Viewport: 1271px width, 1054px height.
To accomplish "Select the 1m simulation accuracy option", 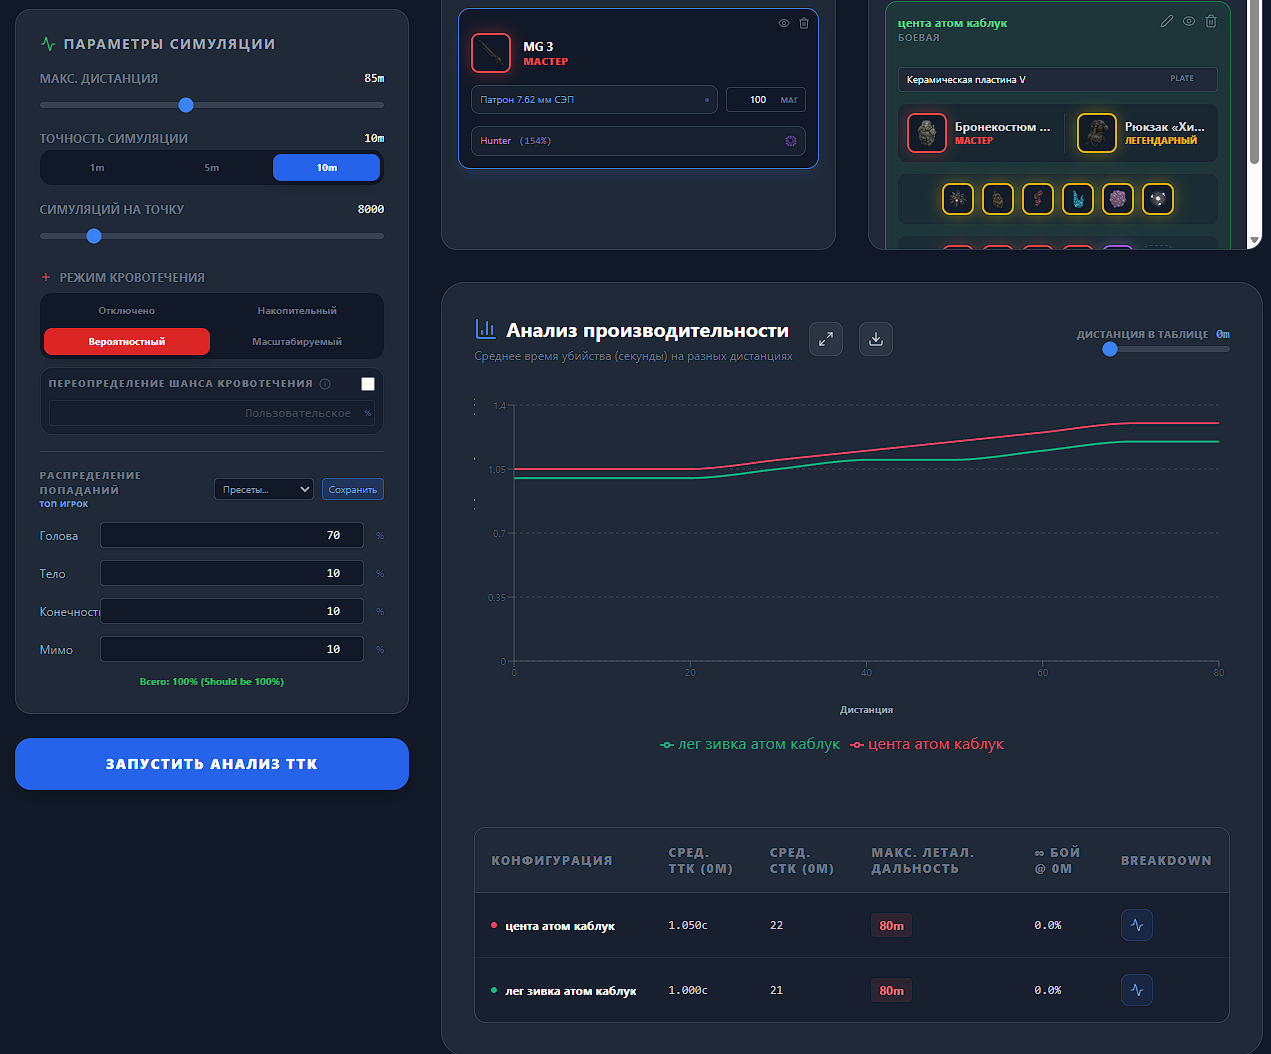I will [97, 168].
